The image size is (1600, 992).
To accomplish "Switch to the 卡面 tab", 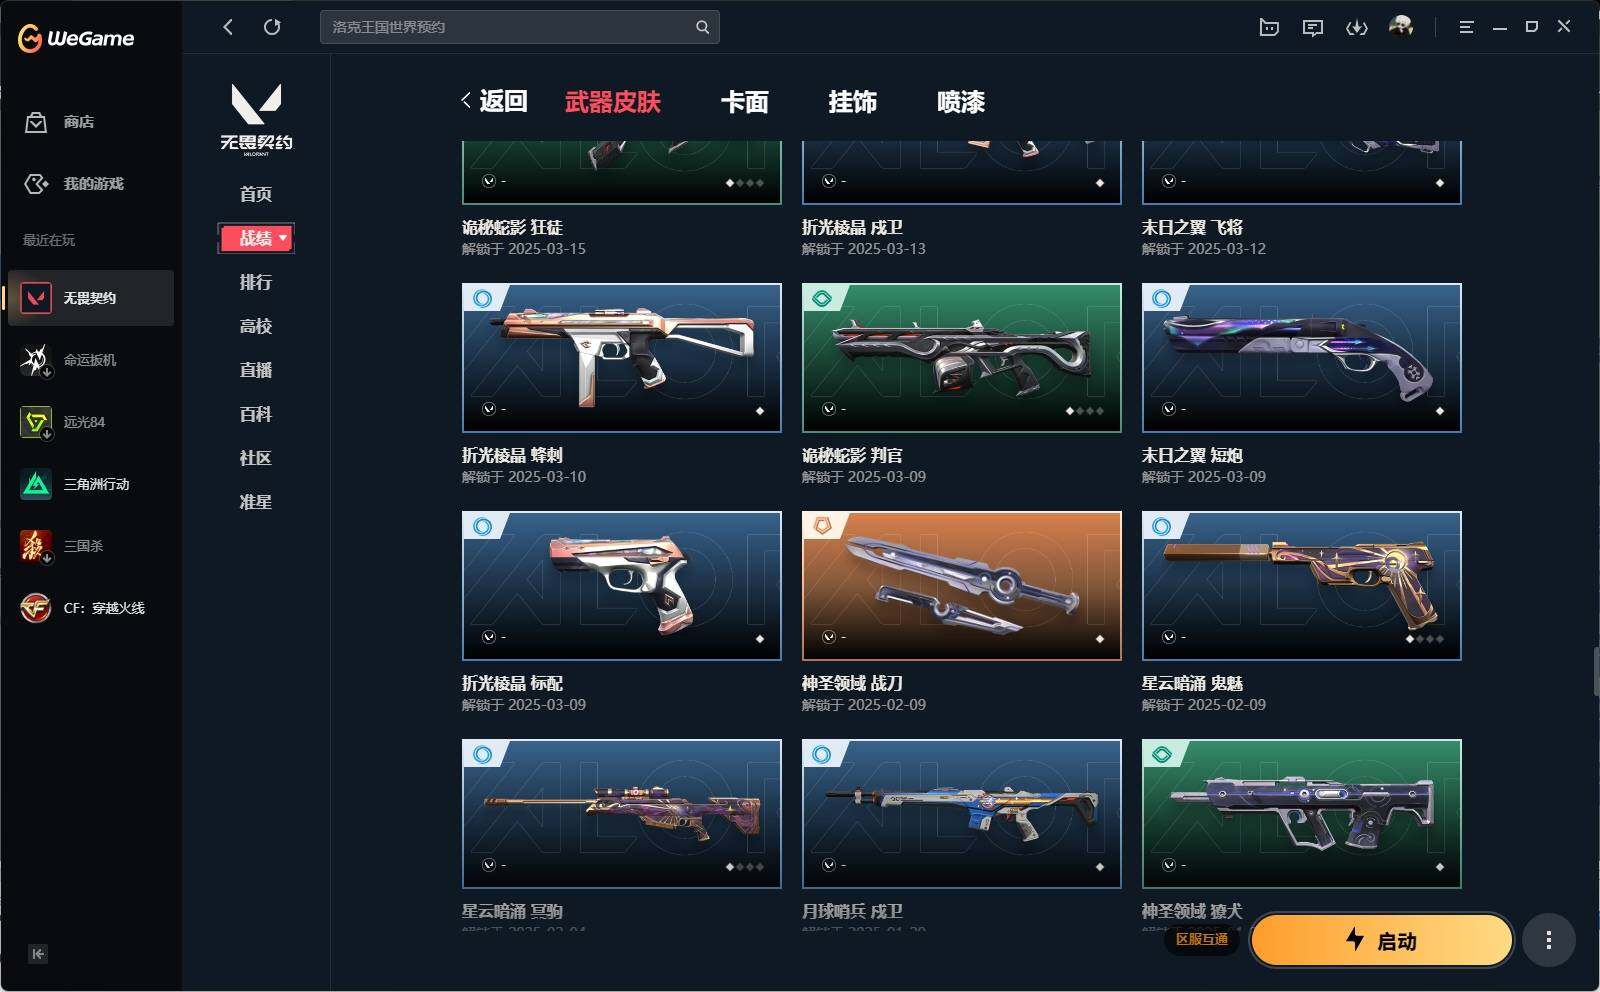I will coord(745,102).
